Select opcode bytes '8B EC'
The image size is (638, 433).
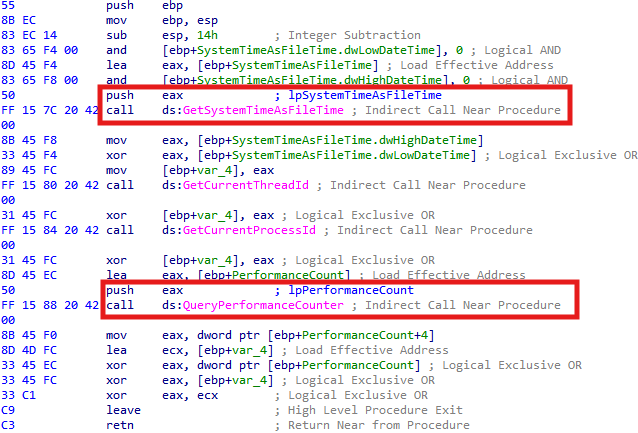click(19, 20)
